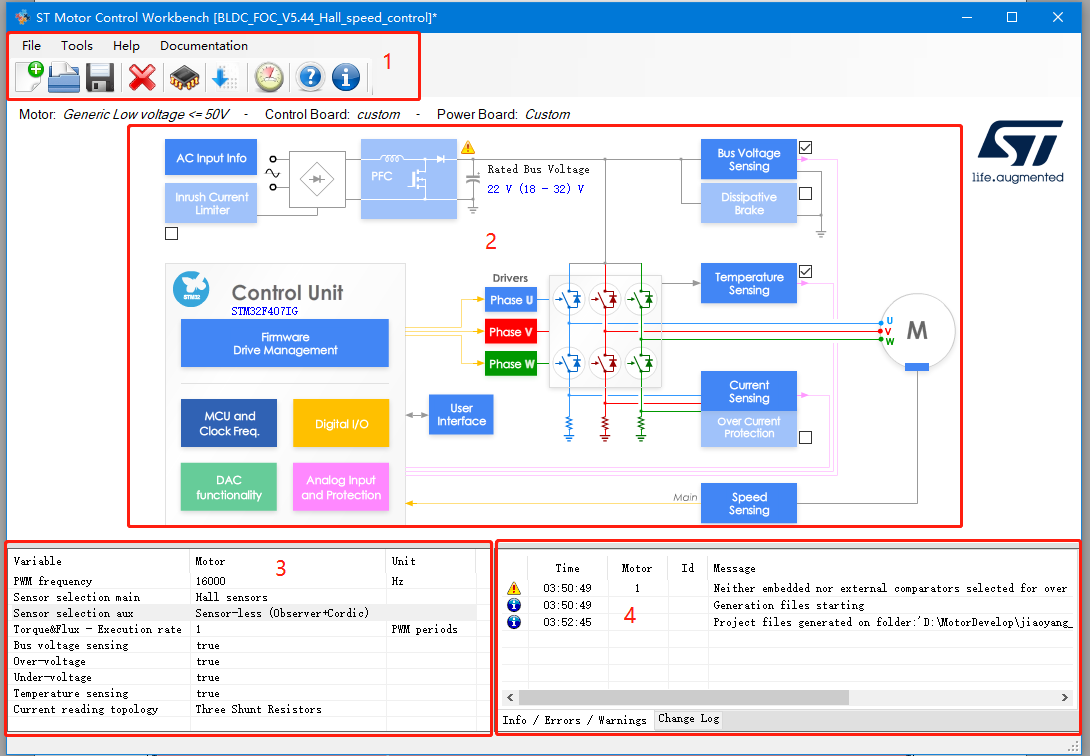The height and width of the screenshot is (756, 1090).
Task: Click the blue info icon in toolbar
Action: click(x=345, y=77)
